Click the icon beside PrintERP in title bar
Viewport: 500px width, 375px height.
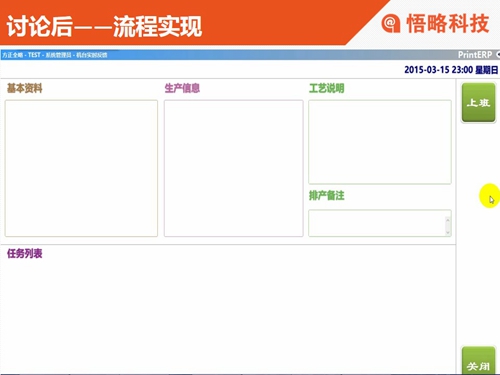(498, 54)
